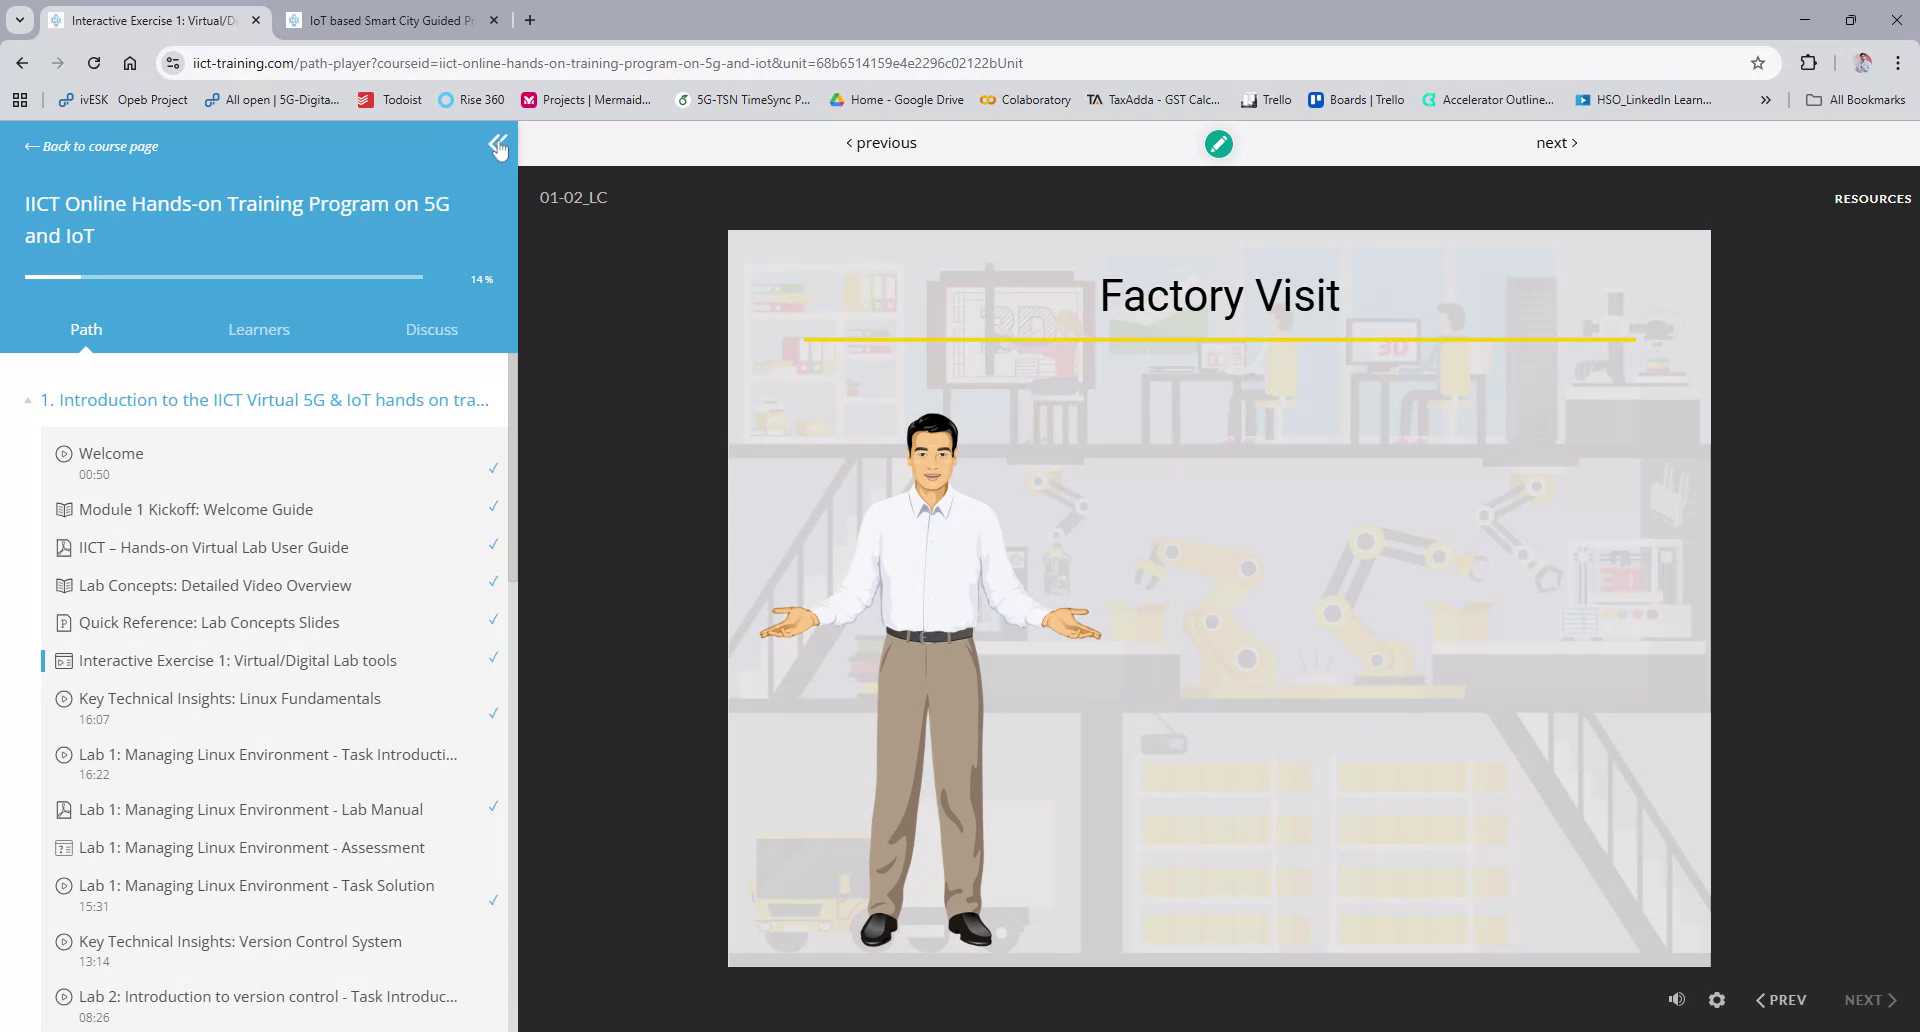Screen dimensions: 1920x1032
Task: Click checkmark beside Linux Fundamentals lesson
Action: (493, 712)
